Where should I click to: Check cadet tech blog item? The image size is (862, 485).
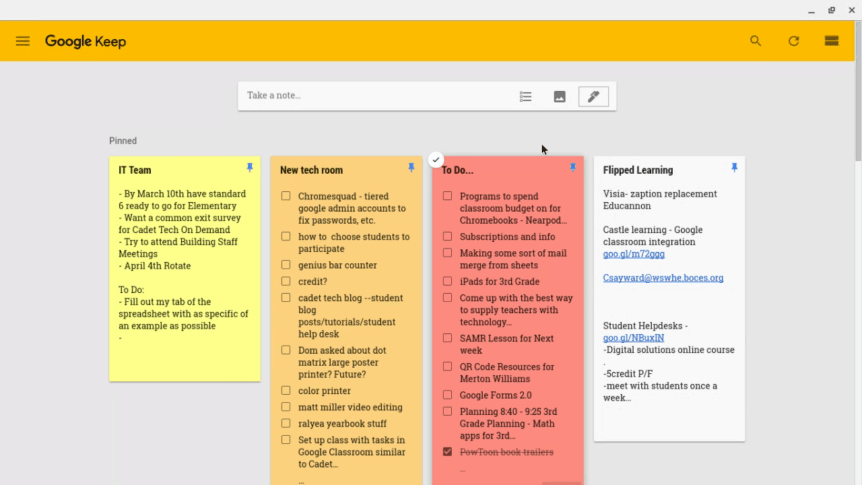pos(286,297)
